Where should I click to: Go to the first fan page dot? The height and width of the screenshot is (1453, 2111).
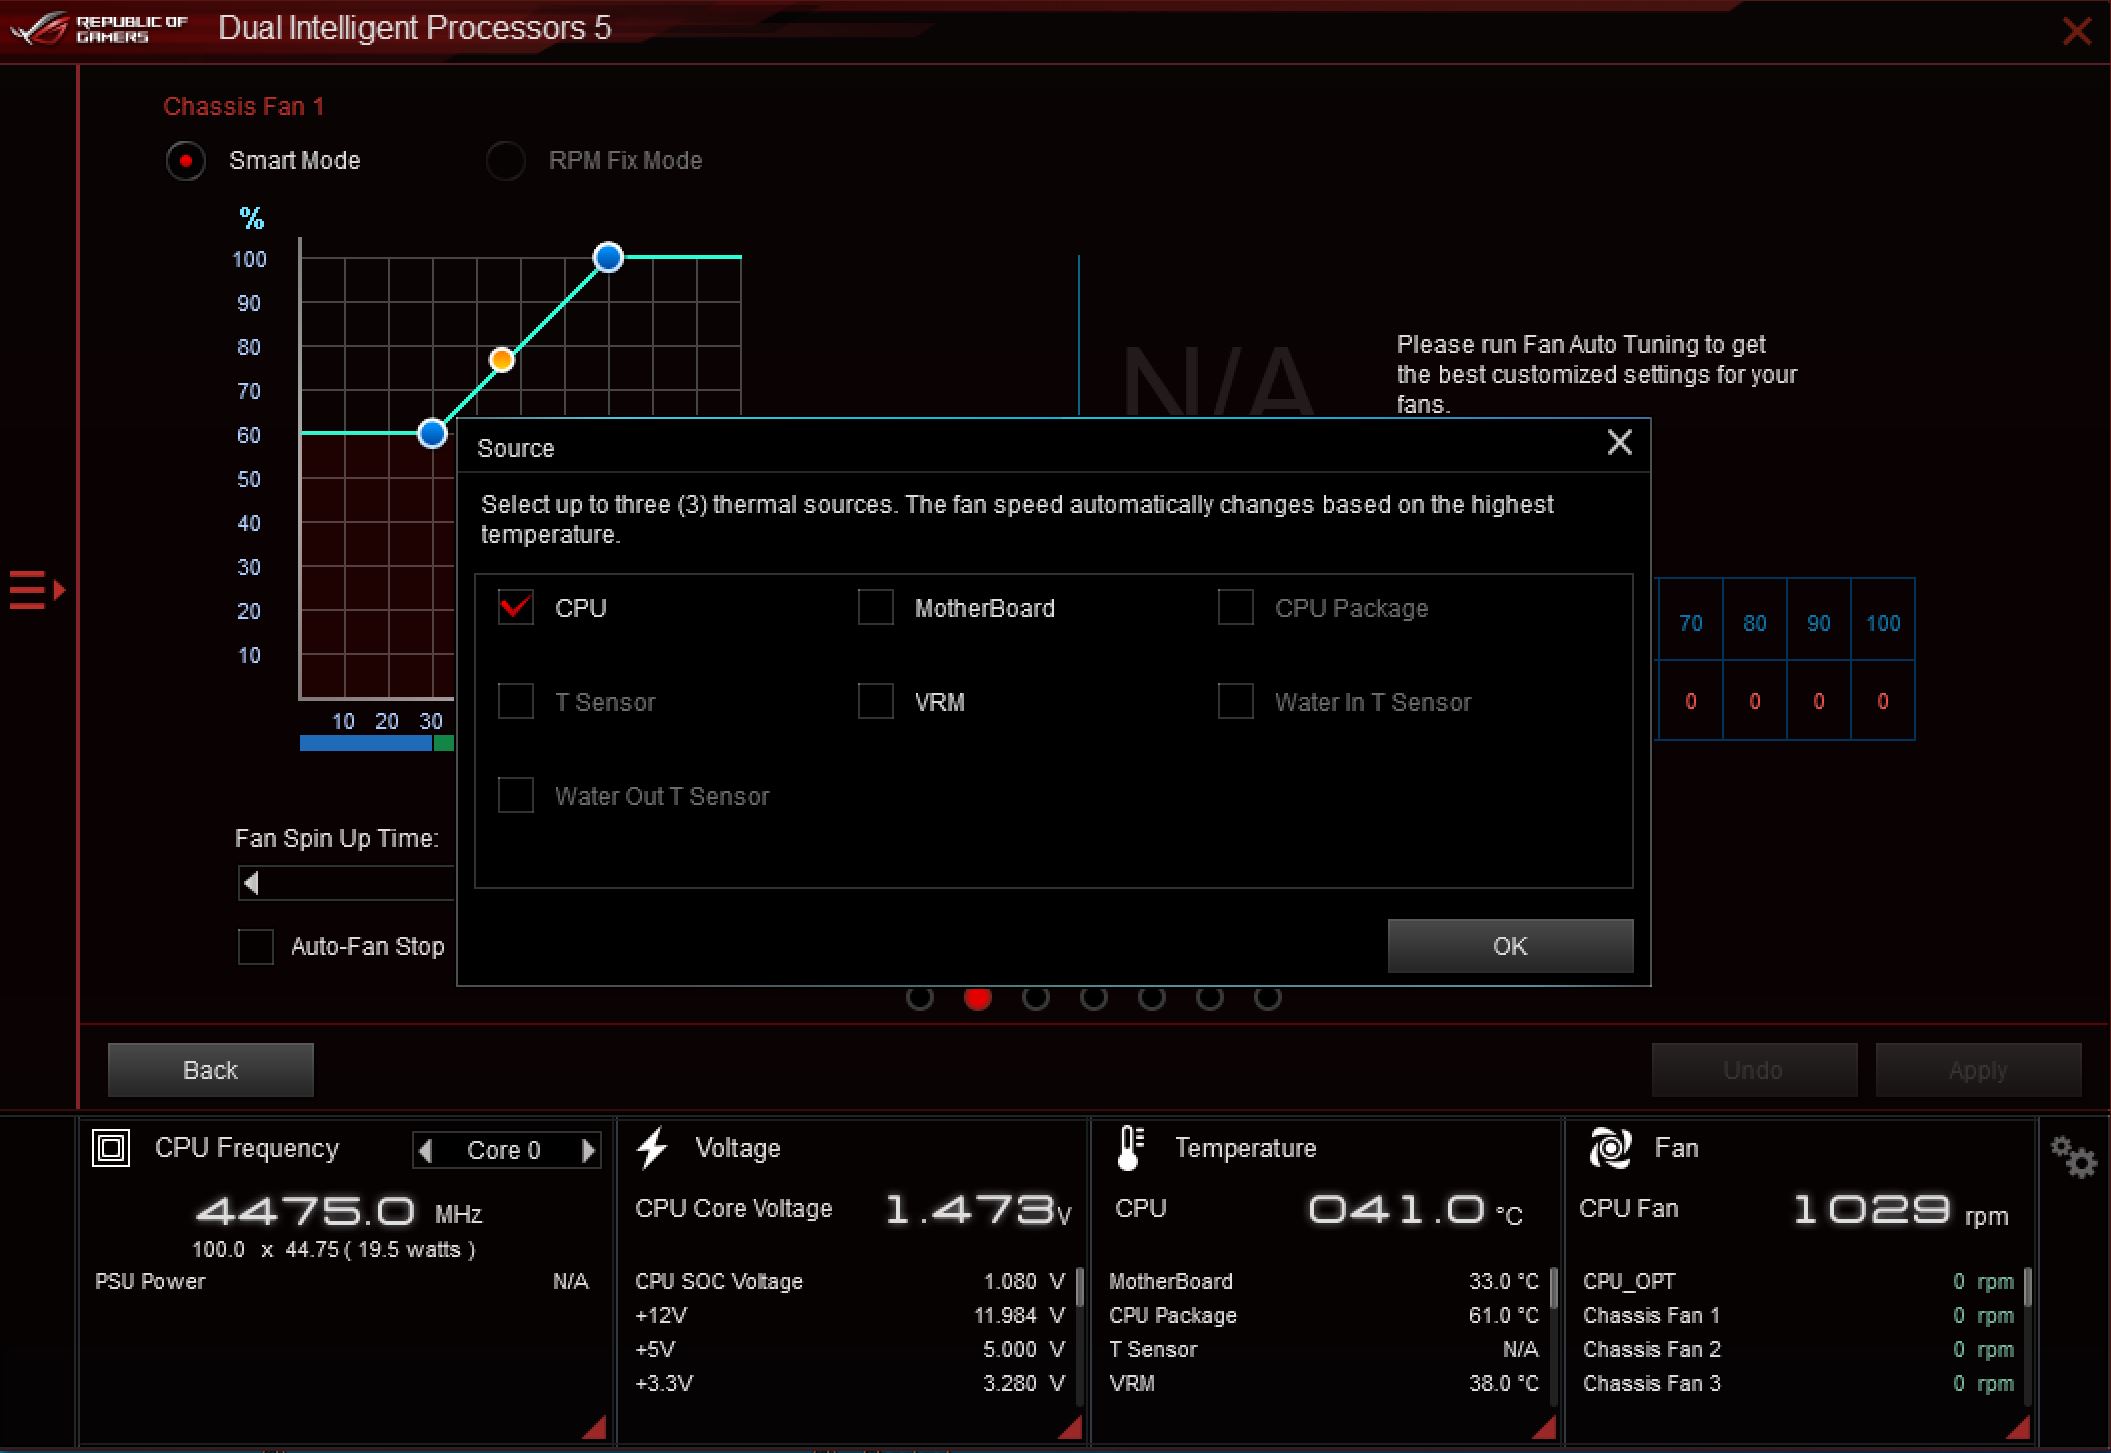(x=920, y=997)
